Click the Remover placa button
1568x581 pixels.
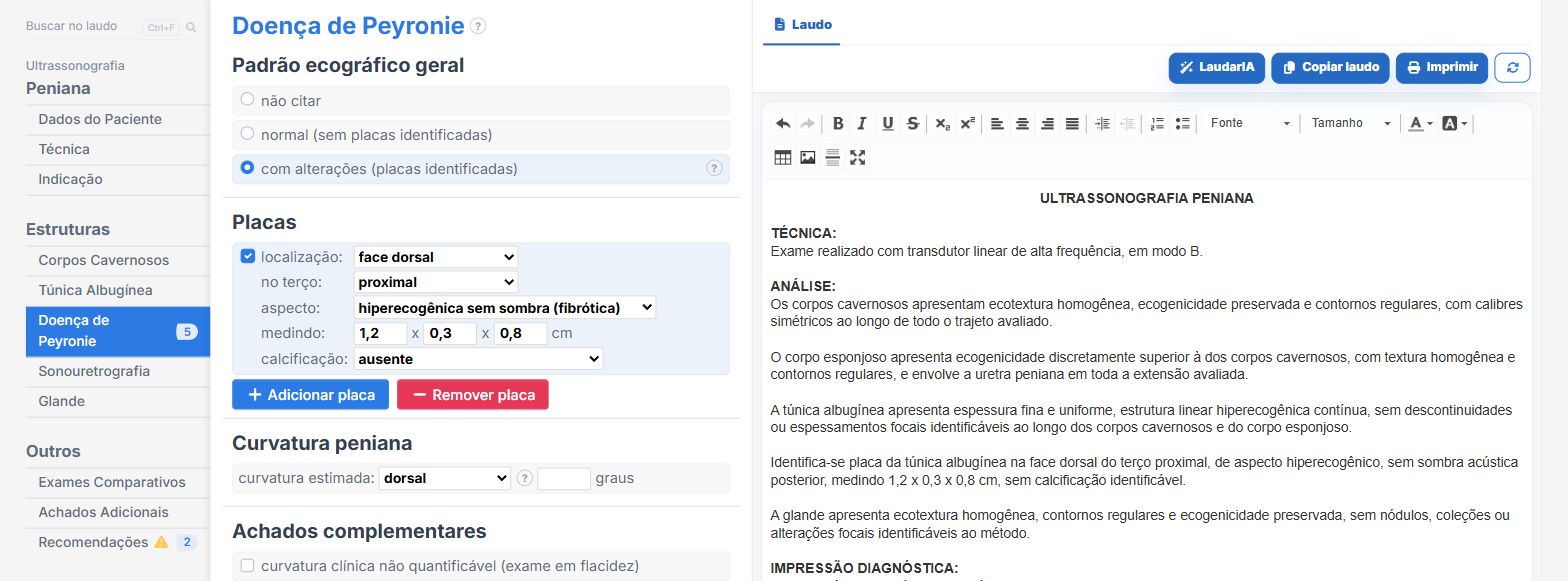pos(473,395)
